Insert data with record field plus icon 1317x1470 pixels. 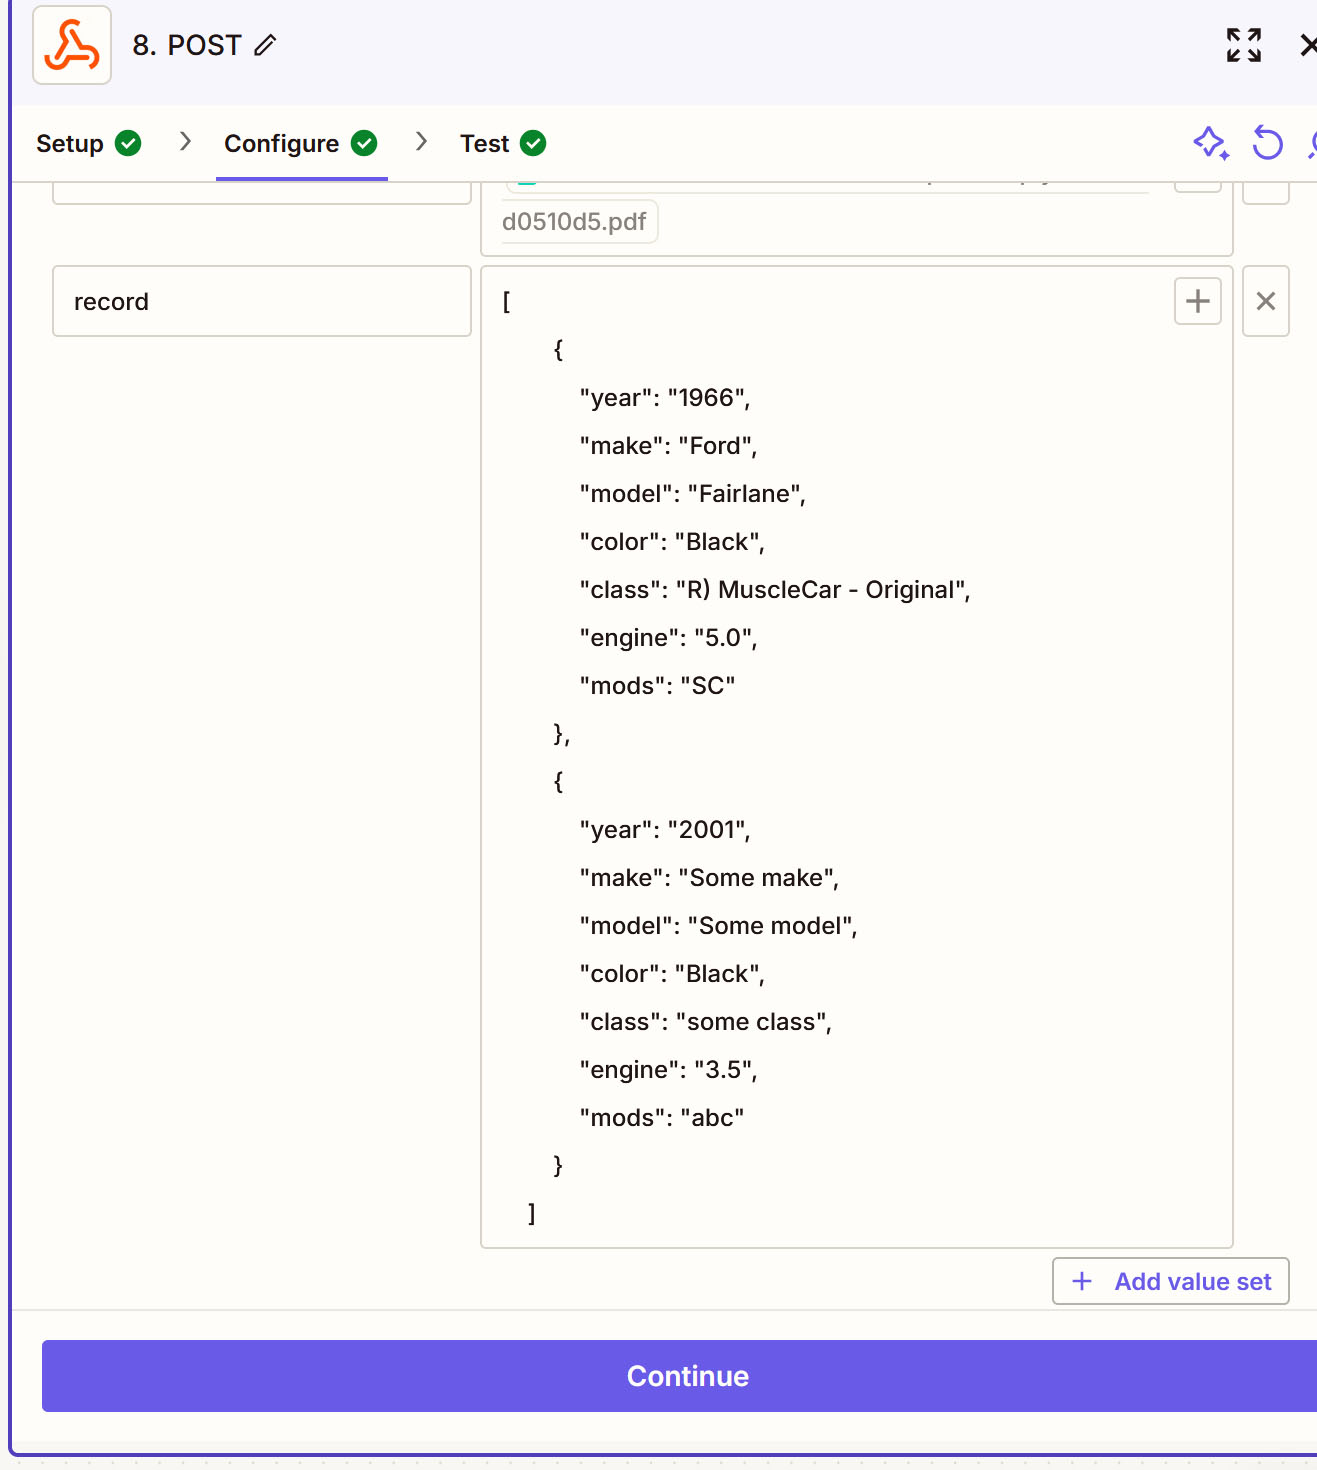pyautogui.click(x=1198, y=301)
